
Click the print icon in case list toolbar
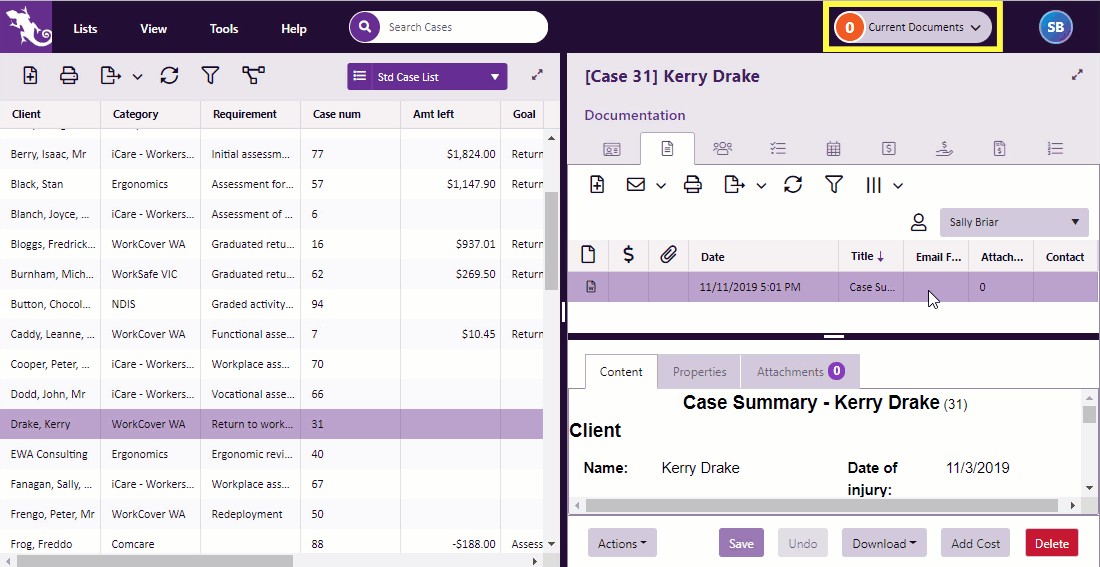coord(69,76)
